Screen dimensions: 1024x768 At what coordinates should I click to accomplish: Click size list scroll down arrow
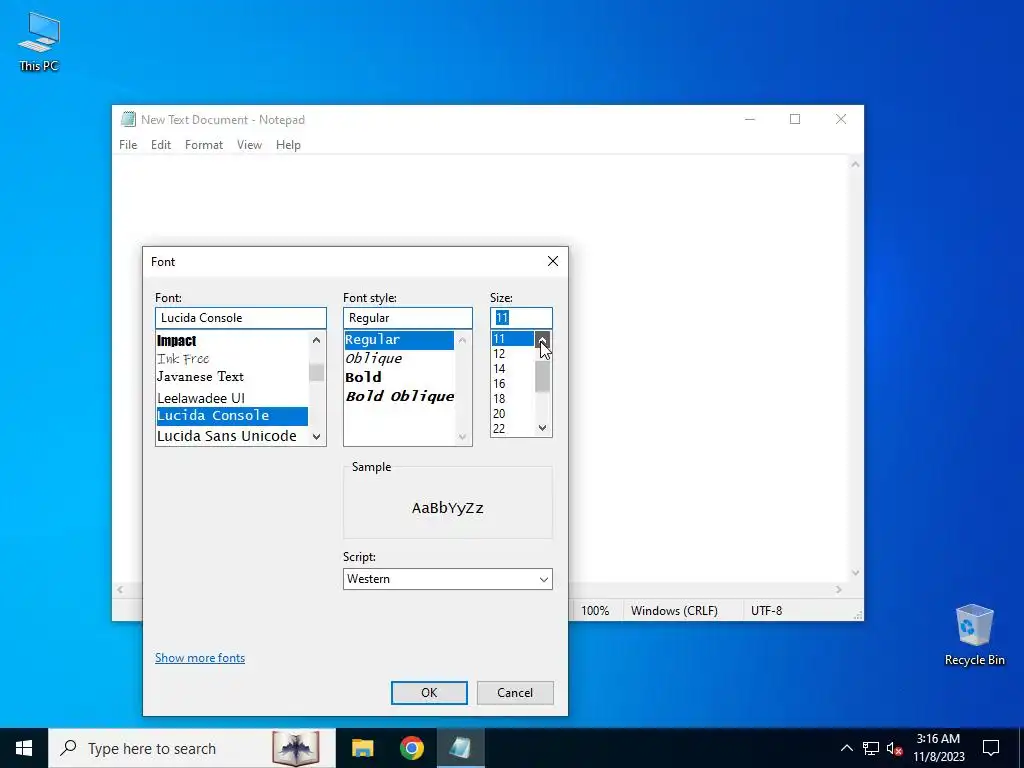(x=543, y=428)
